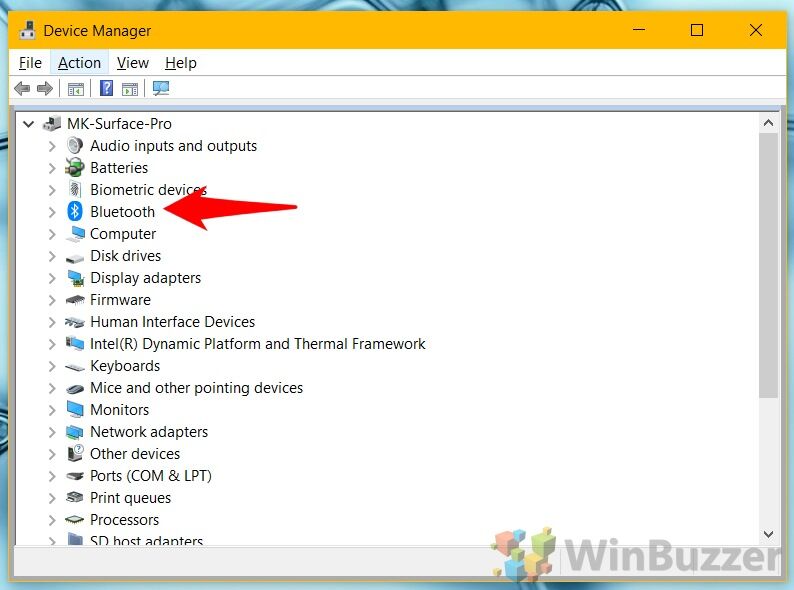Click the Network adapters icon
Image resolution: width=794 pixels, height=590 pixels.
click(x=75, y=432)
